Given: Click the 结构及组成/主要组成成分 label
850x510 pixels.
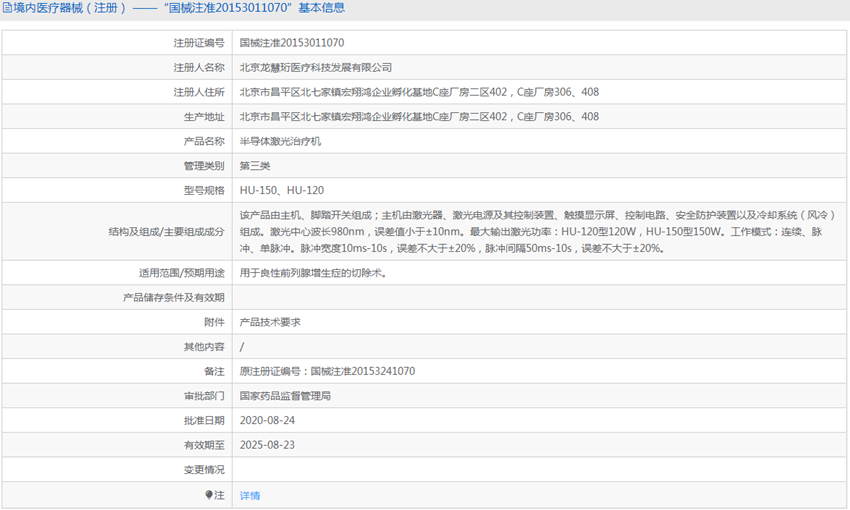Looking at the screenshot, I should pos(166,231).
